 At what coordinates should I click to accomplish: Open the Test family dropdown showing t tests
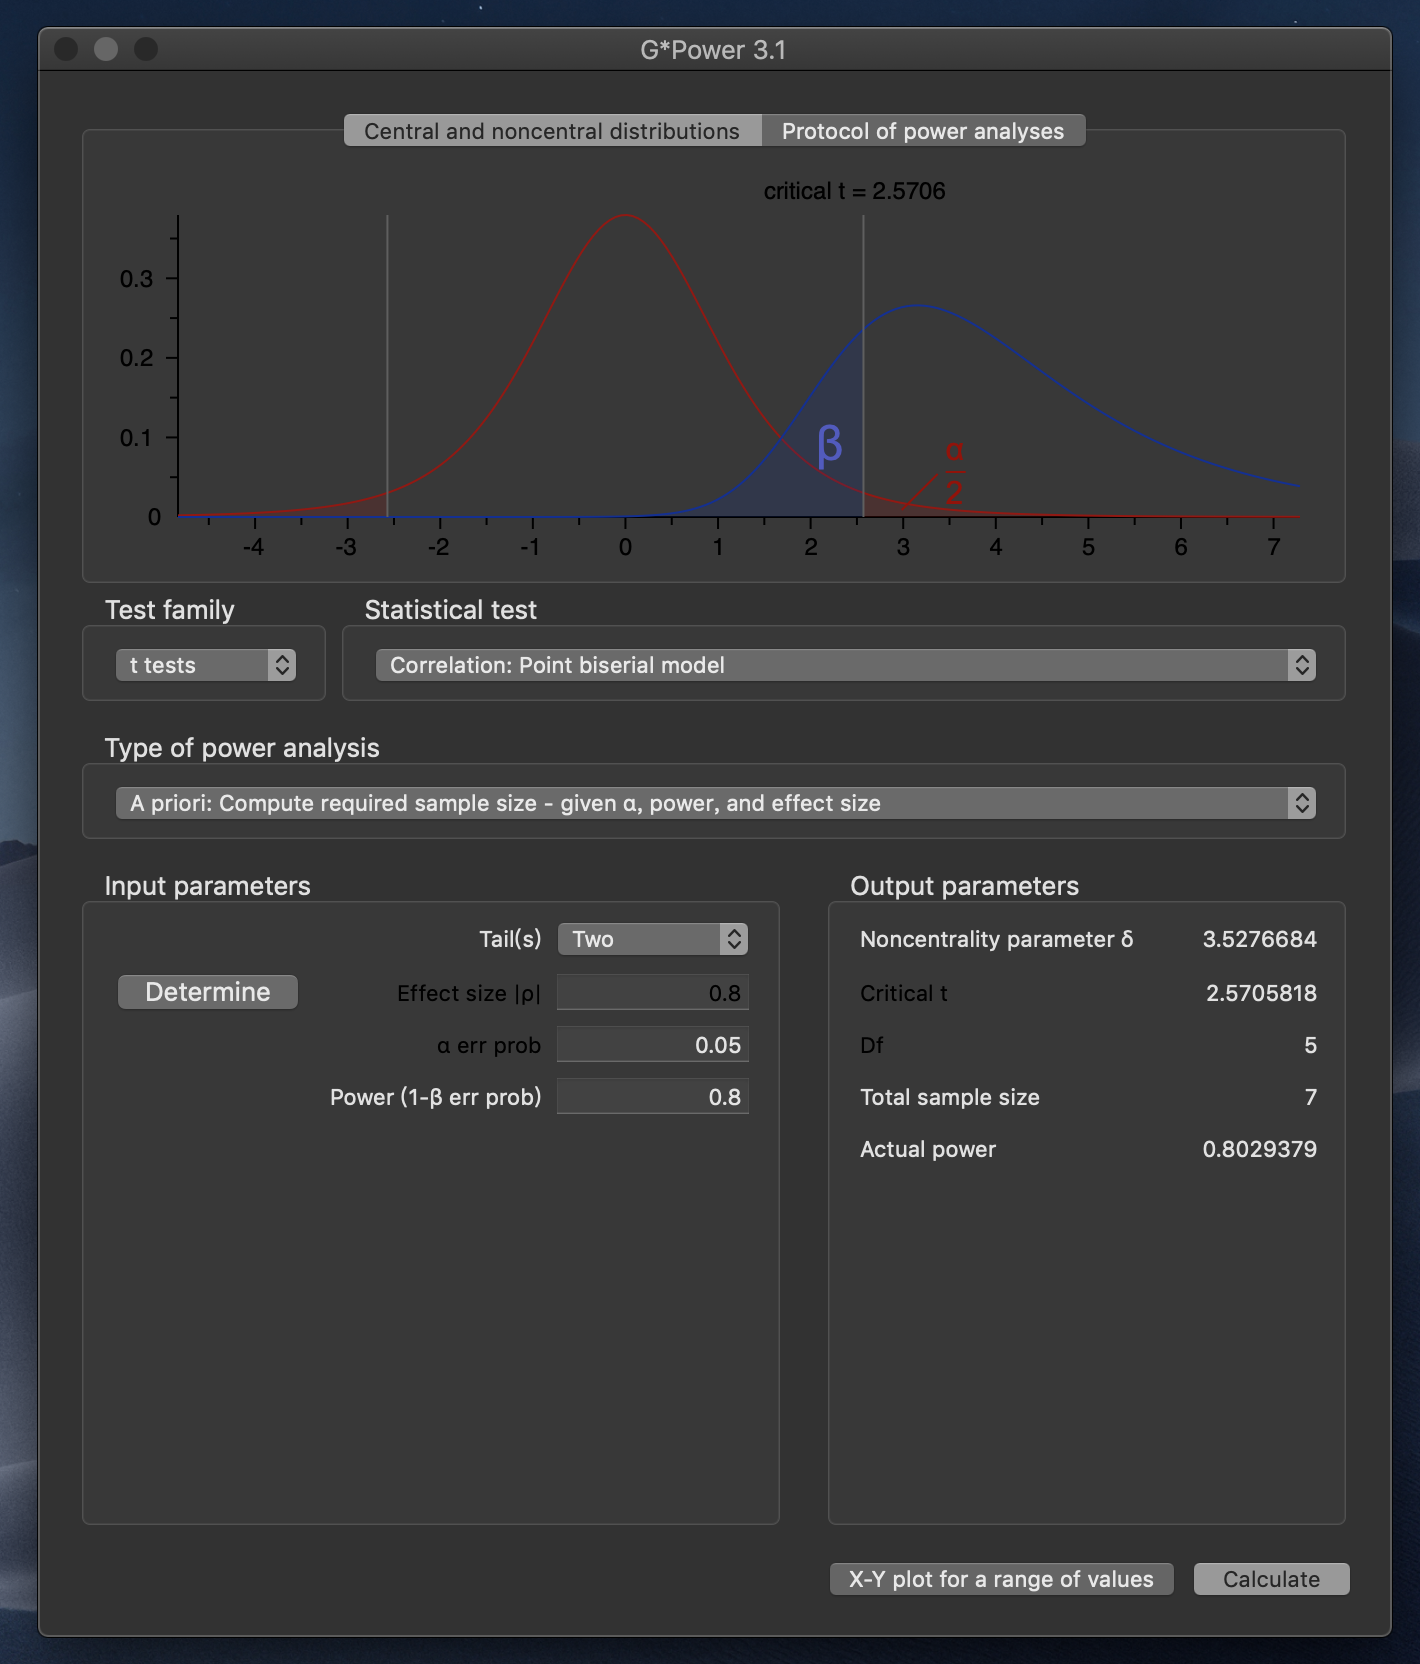206,665
